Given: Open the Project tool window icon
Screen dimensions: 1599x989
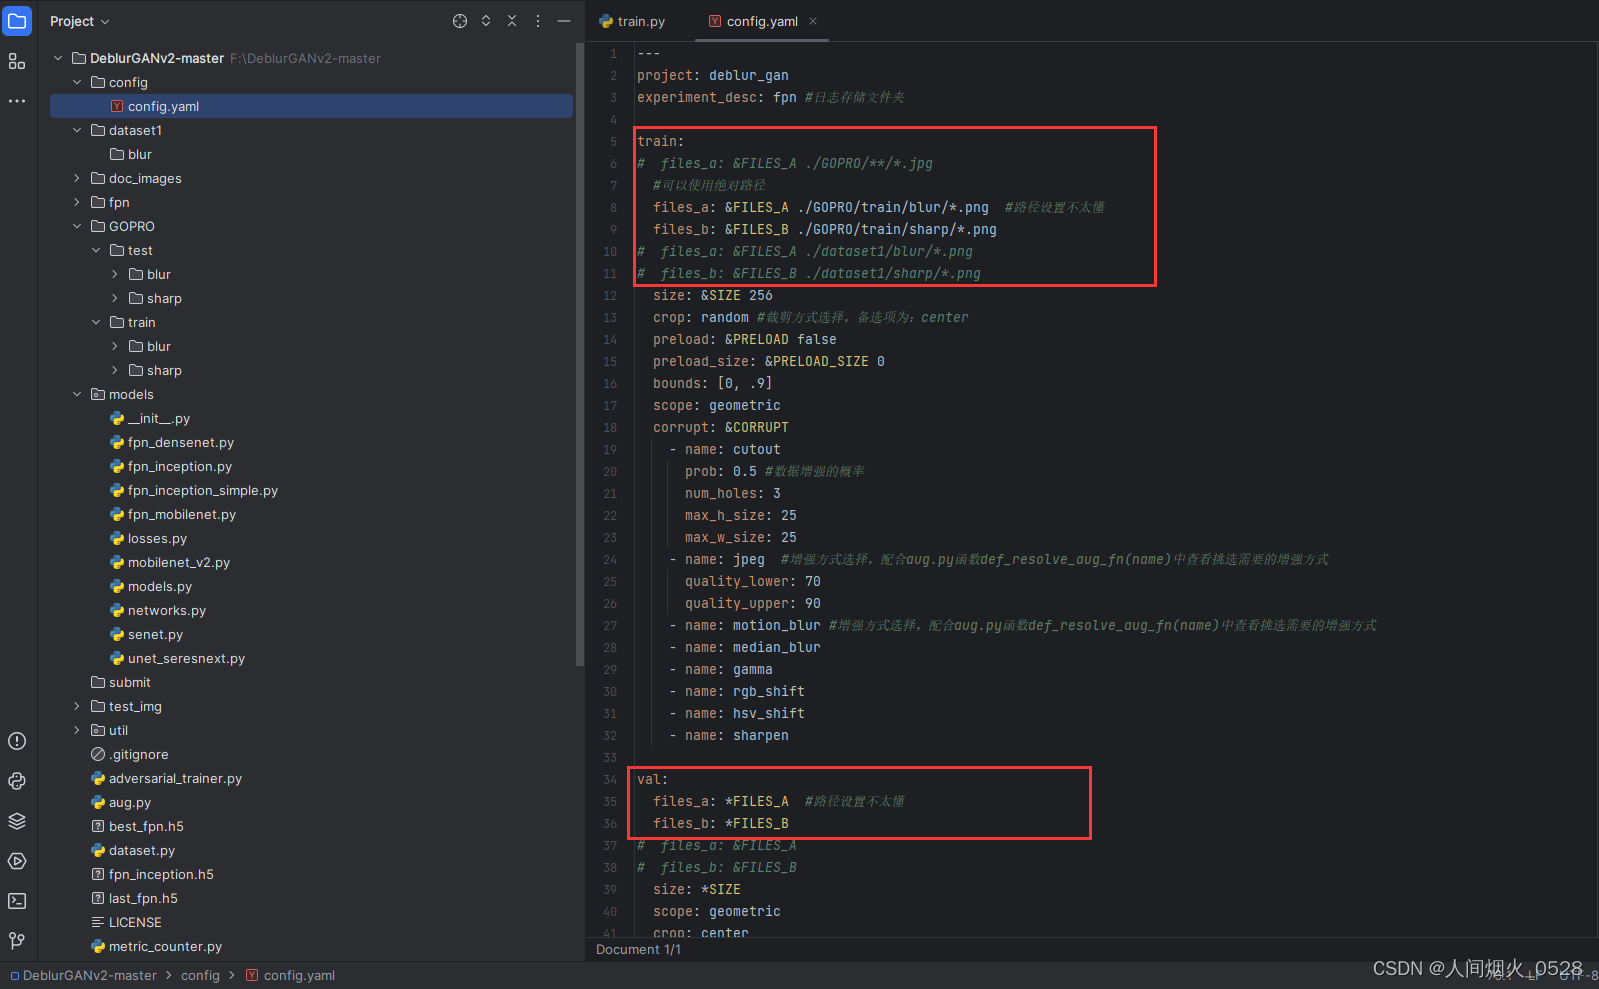Looking at the screenshot, I should pos(17,21).
